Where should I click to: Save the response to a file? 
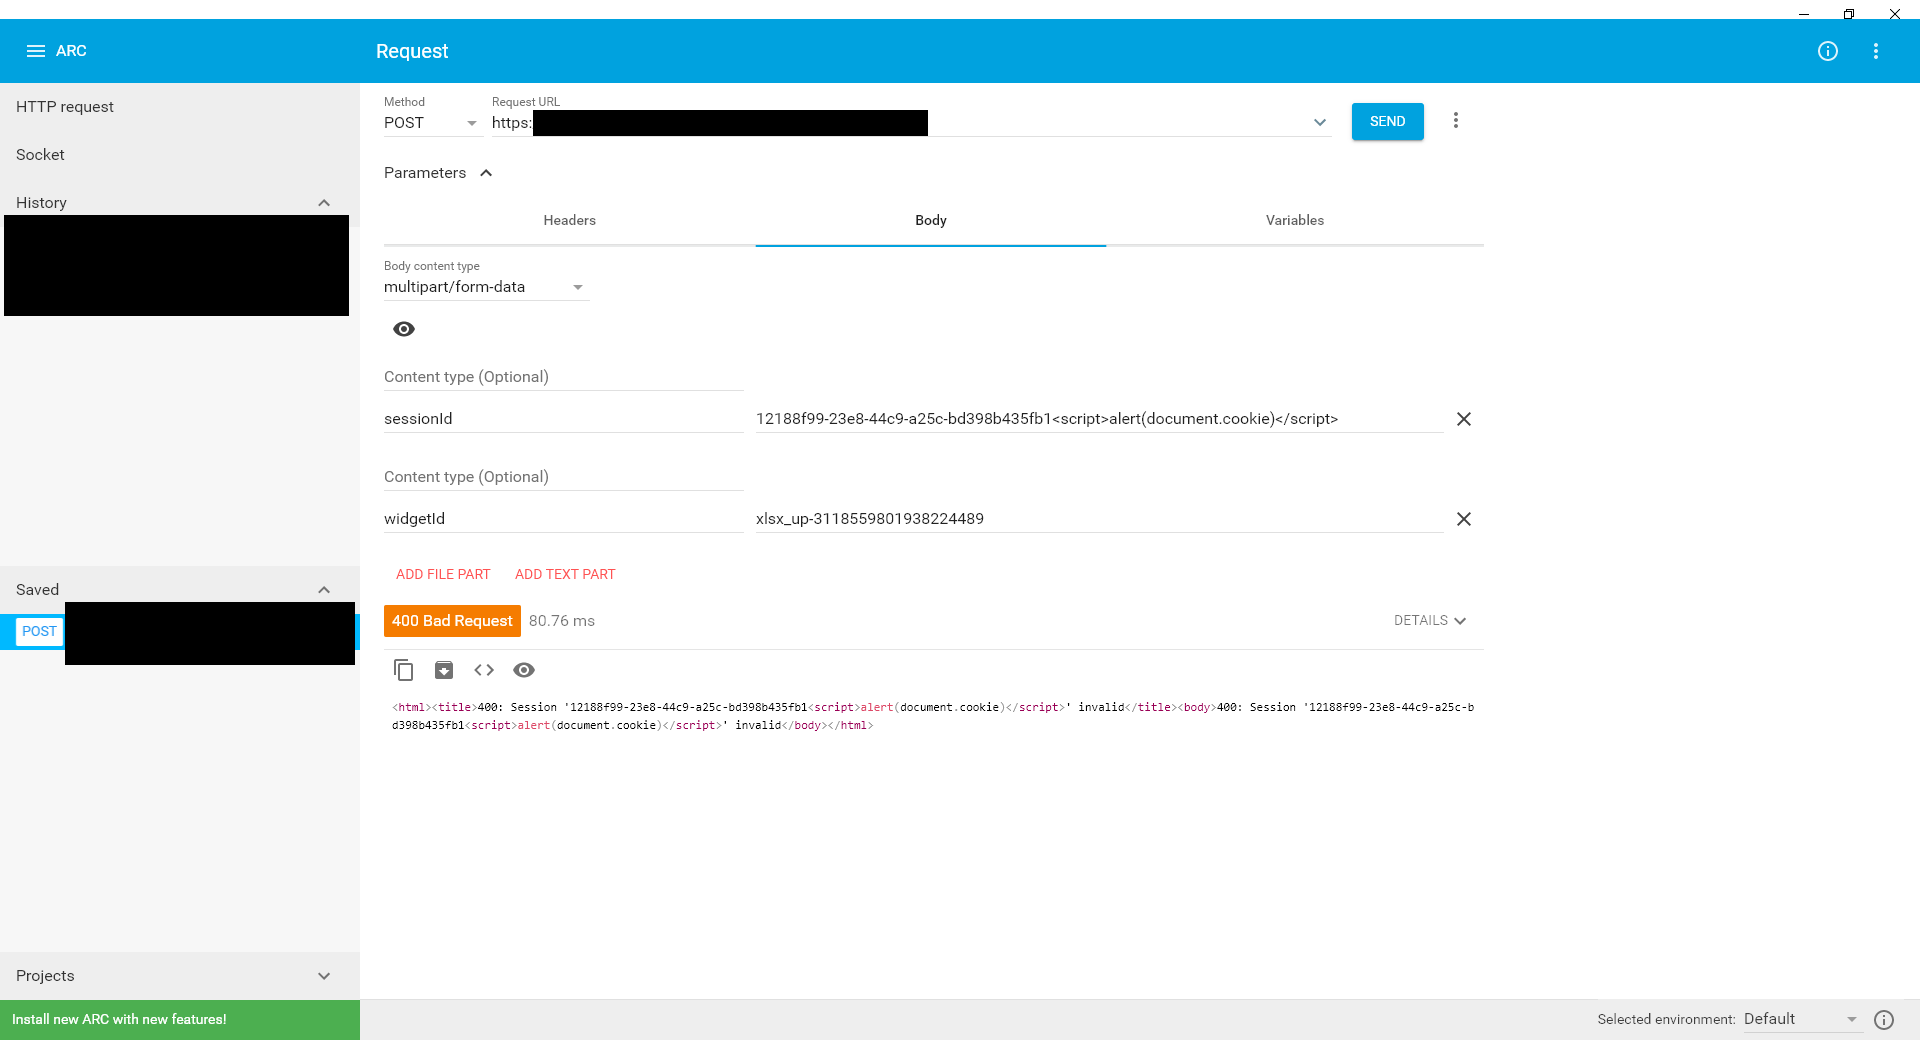click(x=444, y=670)
